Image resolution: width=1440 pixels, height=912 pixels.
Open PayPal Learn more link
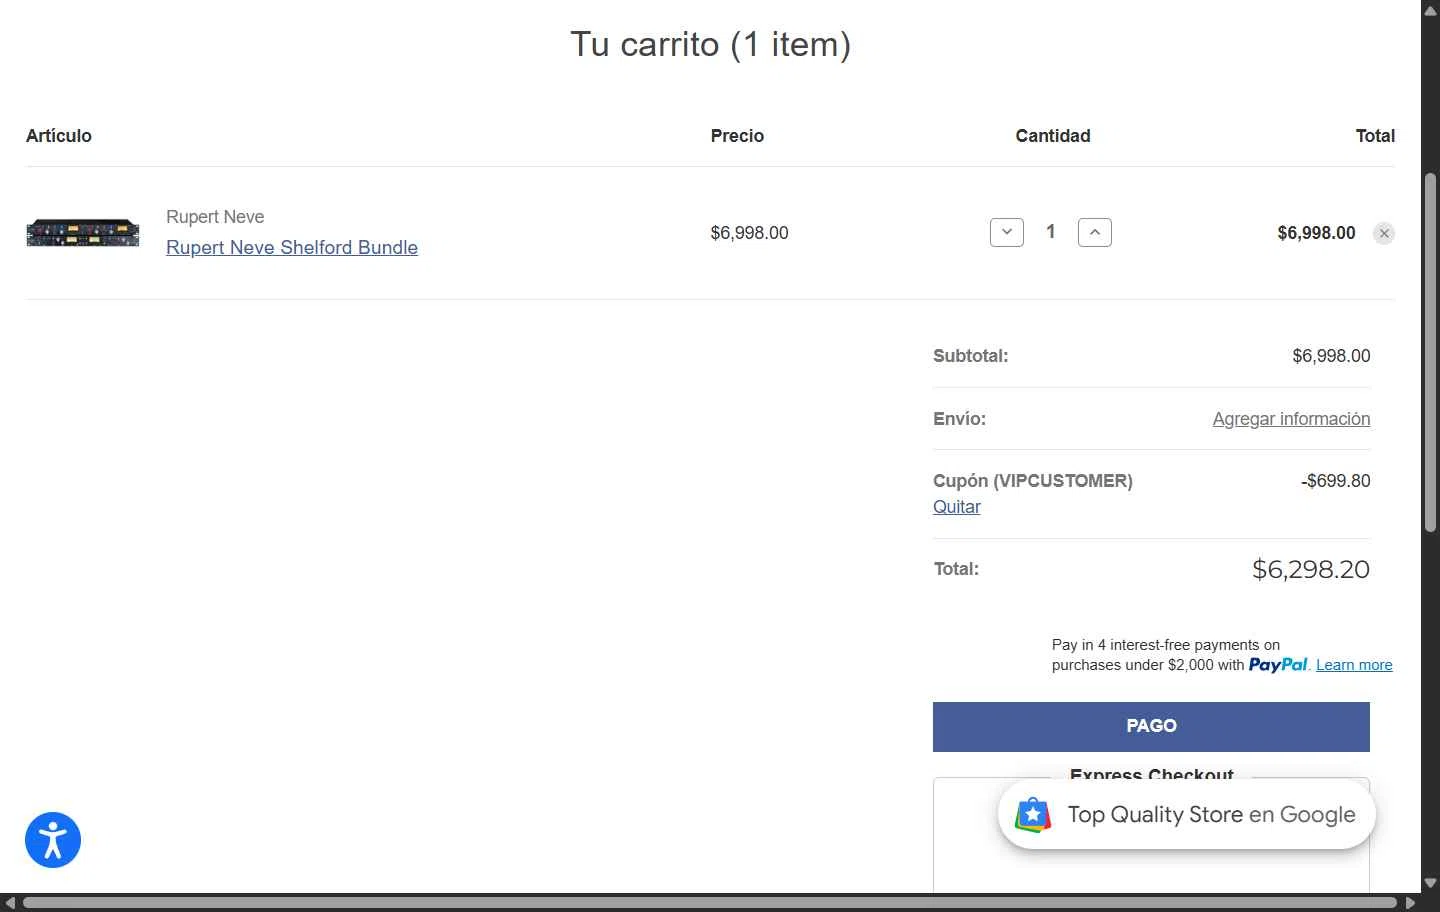(x=1354, y=665)
